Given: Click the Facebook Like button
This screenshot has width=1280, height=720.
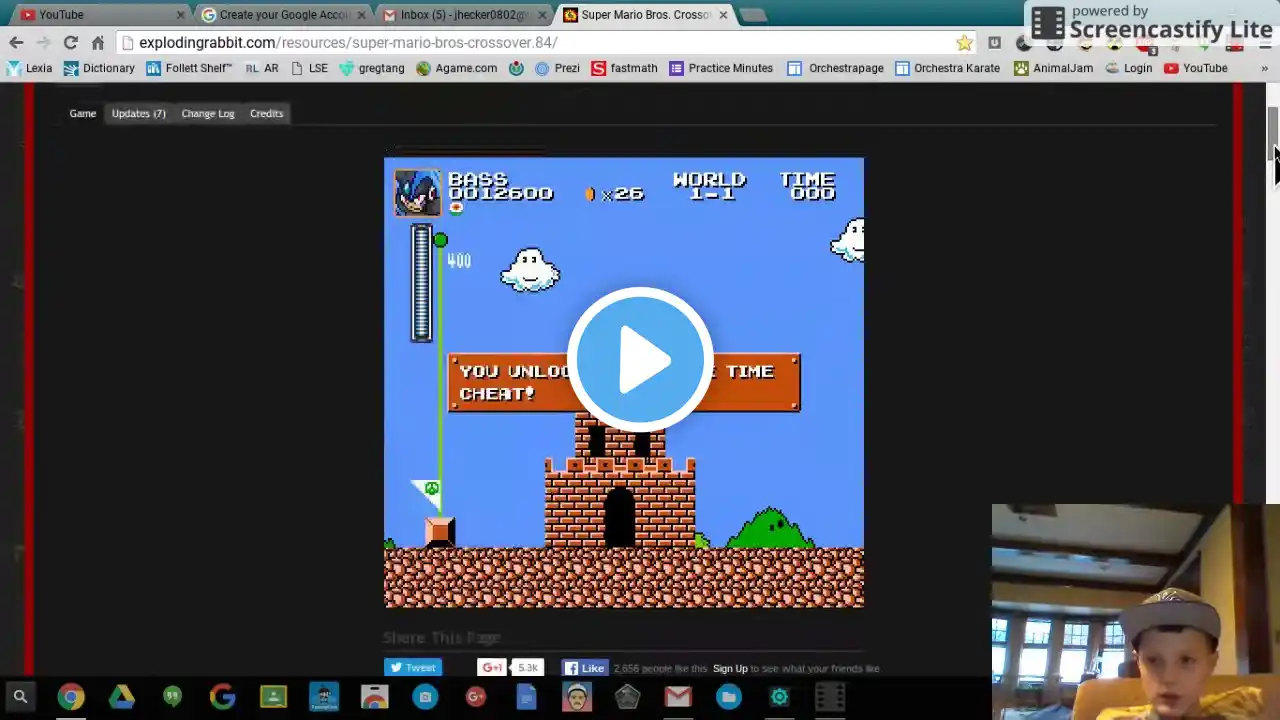Looking at the screenshot, I should tap(585, 668).
